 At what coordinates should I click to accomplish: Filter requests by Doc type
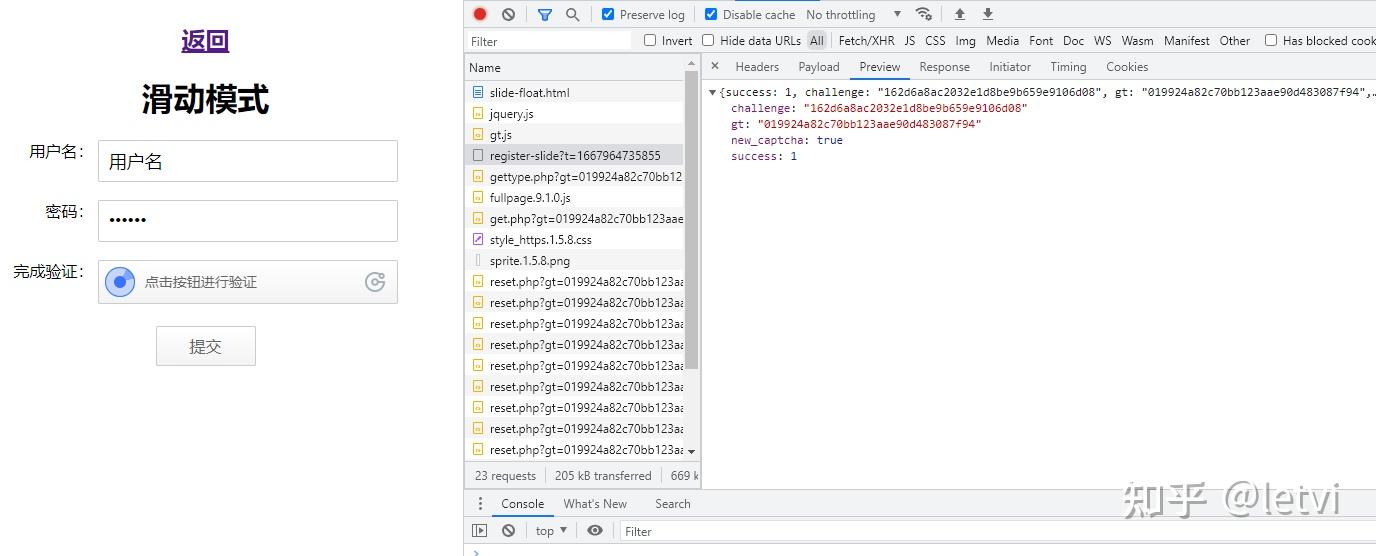click(x=1074, y=41)
